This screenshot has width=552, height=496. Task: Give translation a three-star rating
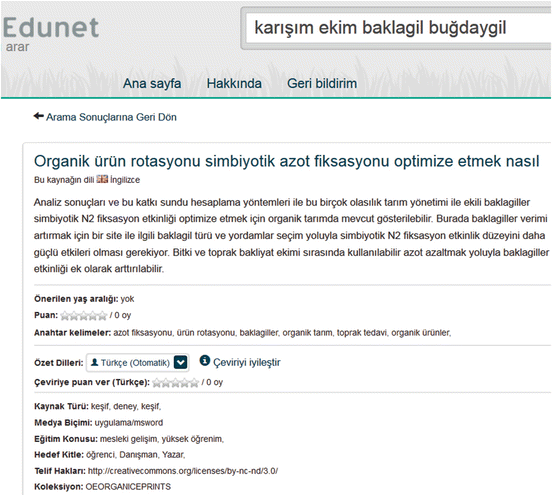(175, 383)
